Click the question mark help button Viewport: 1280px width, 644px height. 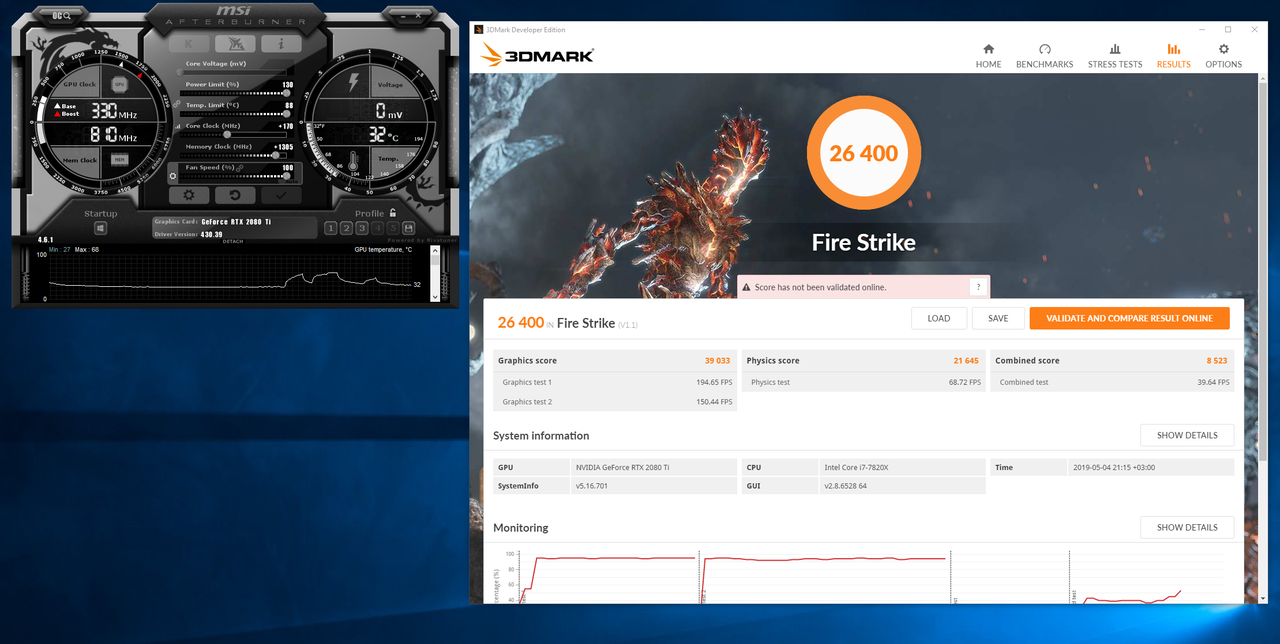[x=978, y=287]
